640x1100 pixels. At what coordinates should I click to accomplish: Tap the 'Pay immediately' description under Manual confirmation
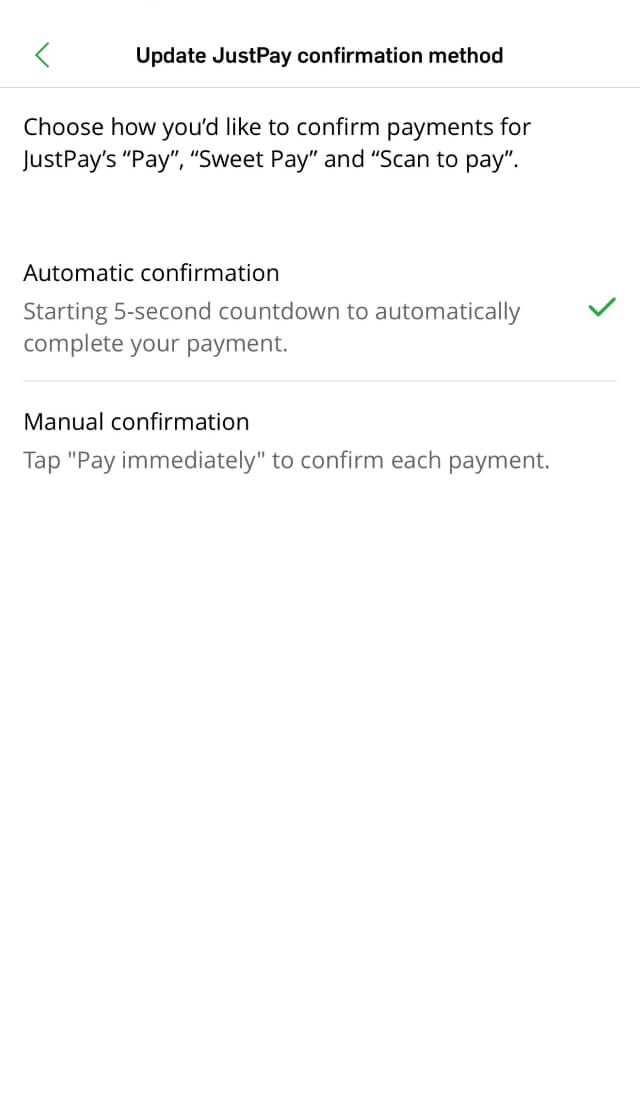click(286, 460)
